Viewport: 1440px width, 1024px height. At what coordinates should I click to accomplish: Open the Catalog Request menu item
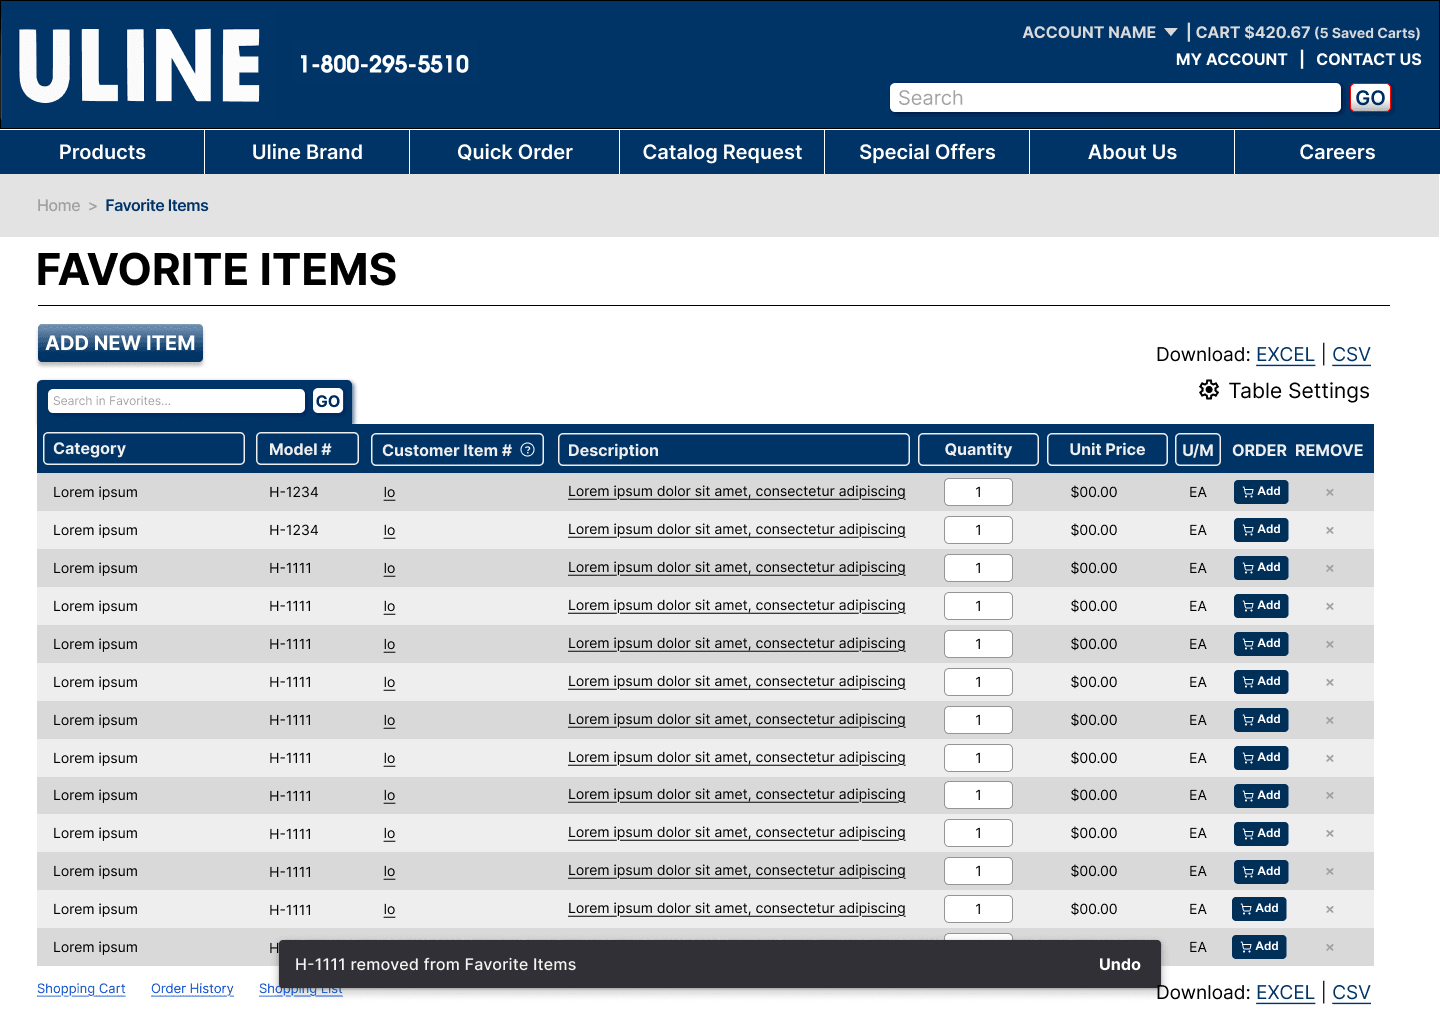pyautogui.click(x=722, y=152)
